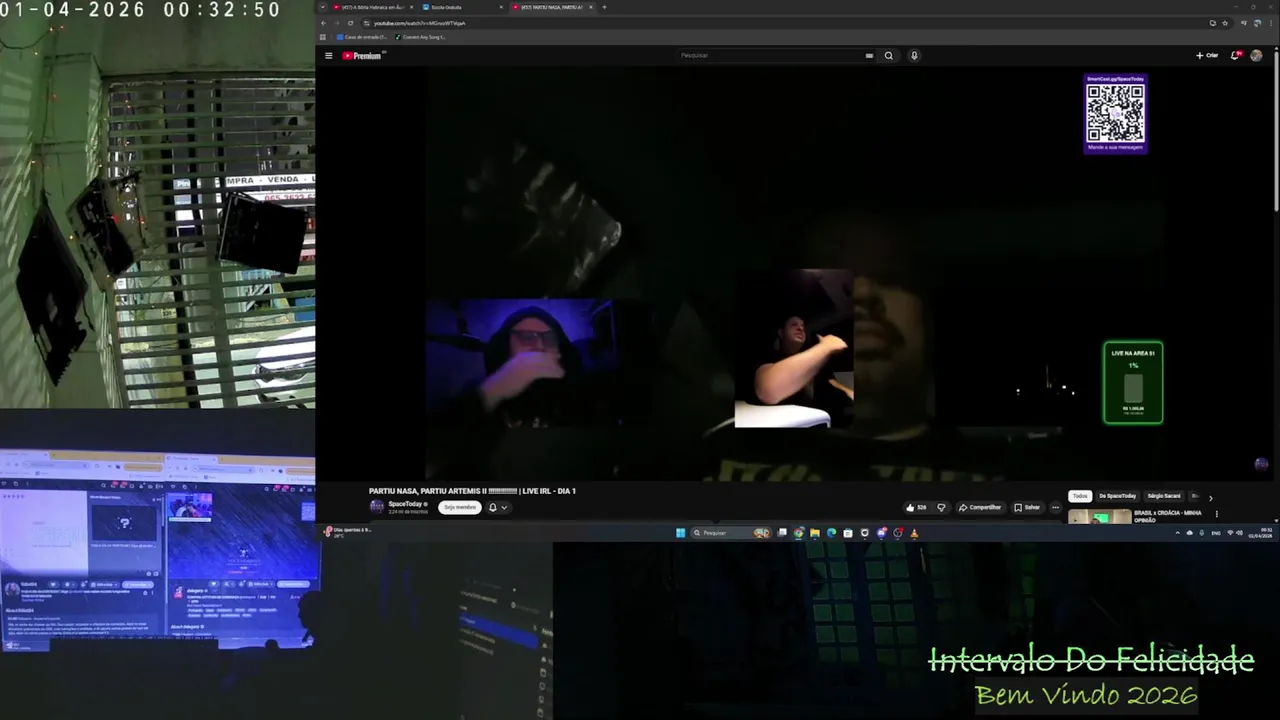Click the video title PARTIU NASA, PARTIU ARTEMIS II
This screenshot has height=720, width=1280.
tap(472, 491)
